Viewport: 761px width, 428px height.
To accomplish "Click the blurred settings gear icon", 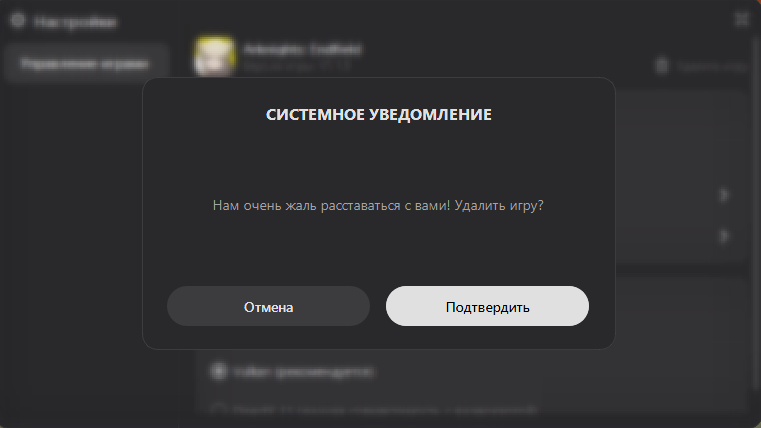I will pos(18,20).
